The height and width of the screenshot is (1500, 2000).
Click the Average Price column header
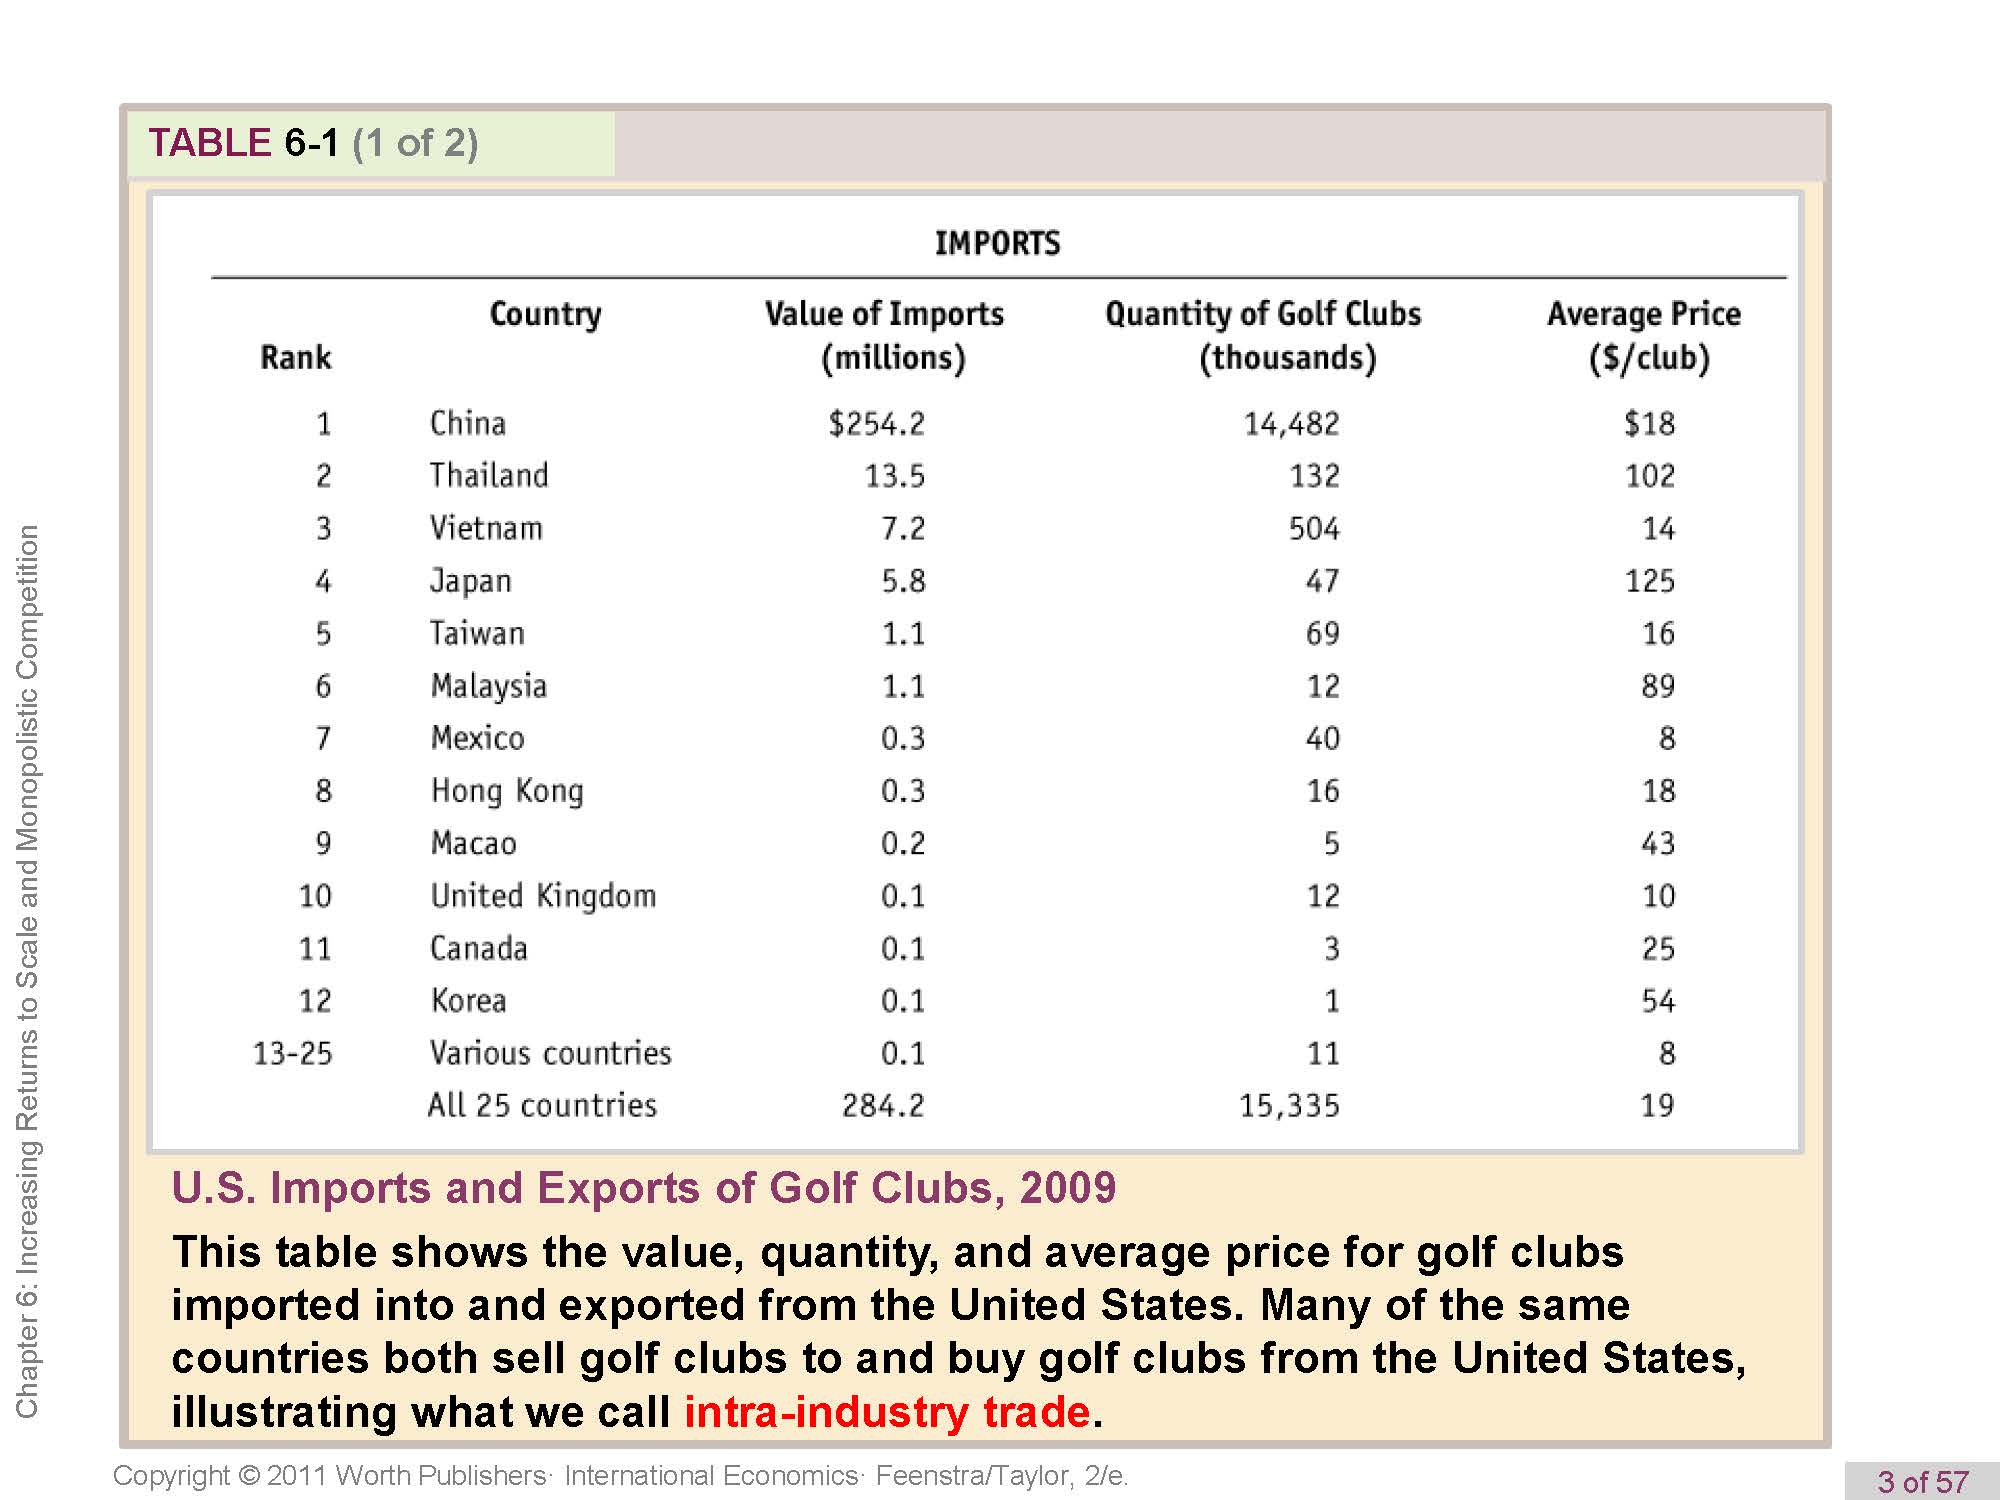(1644, 335)
